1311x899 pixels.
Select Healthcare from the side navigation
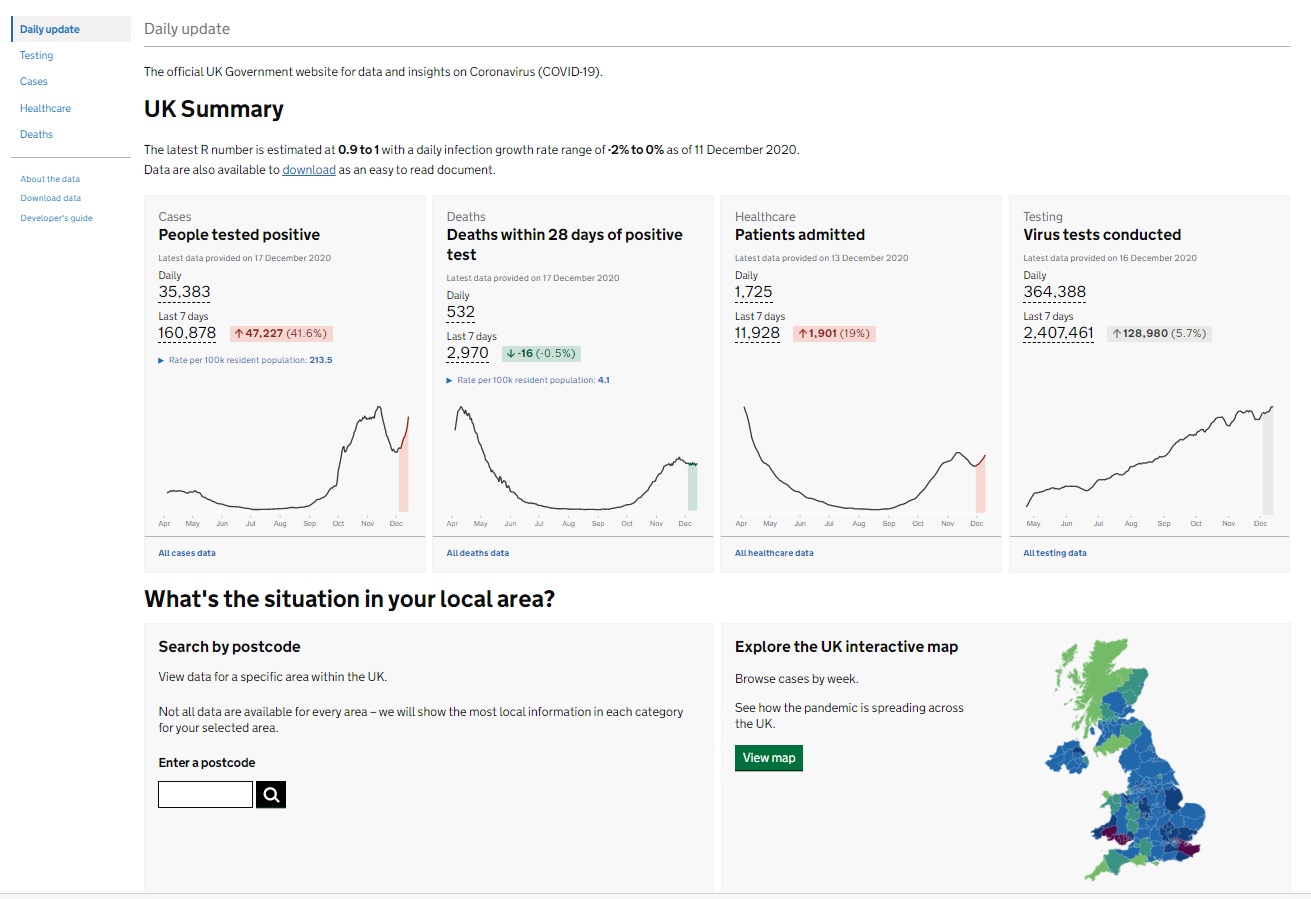coord(45,108)
